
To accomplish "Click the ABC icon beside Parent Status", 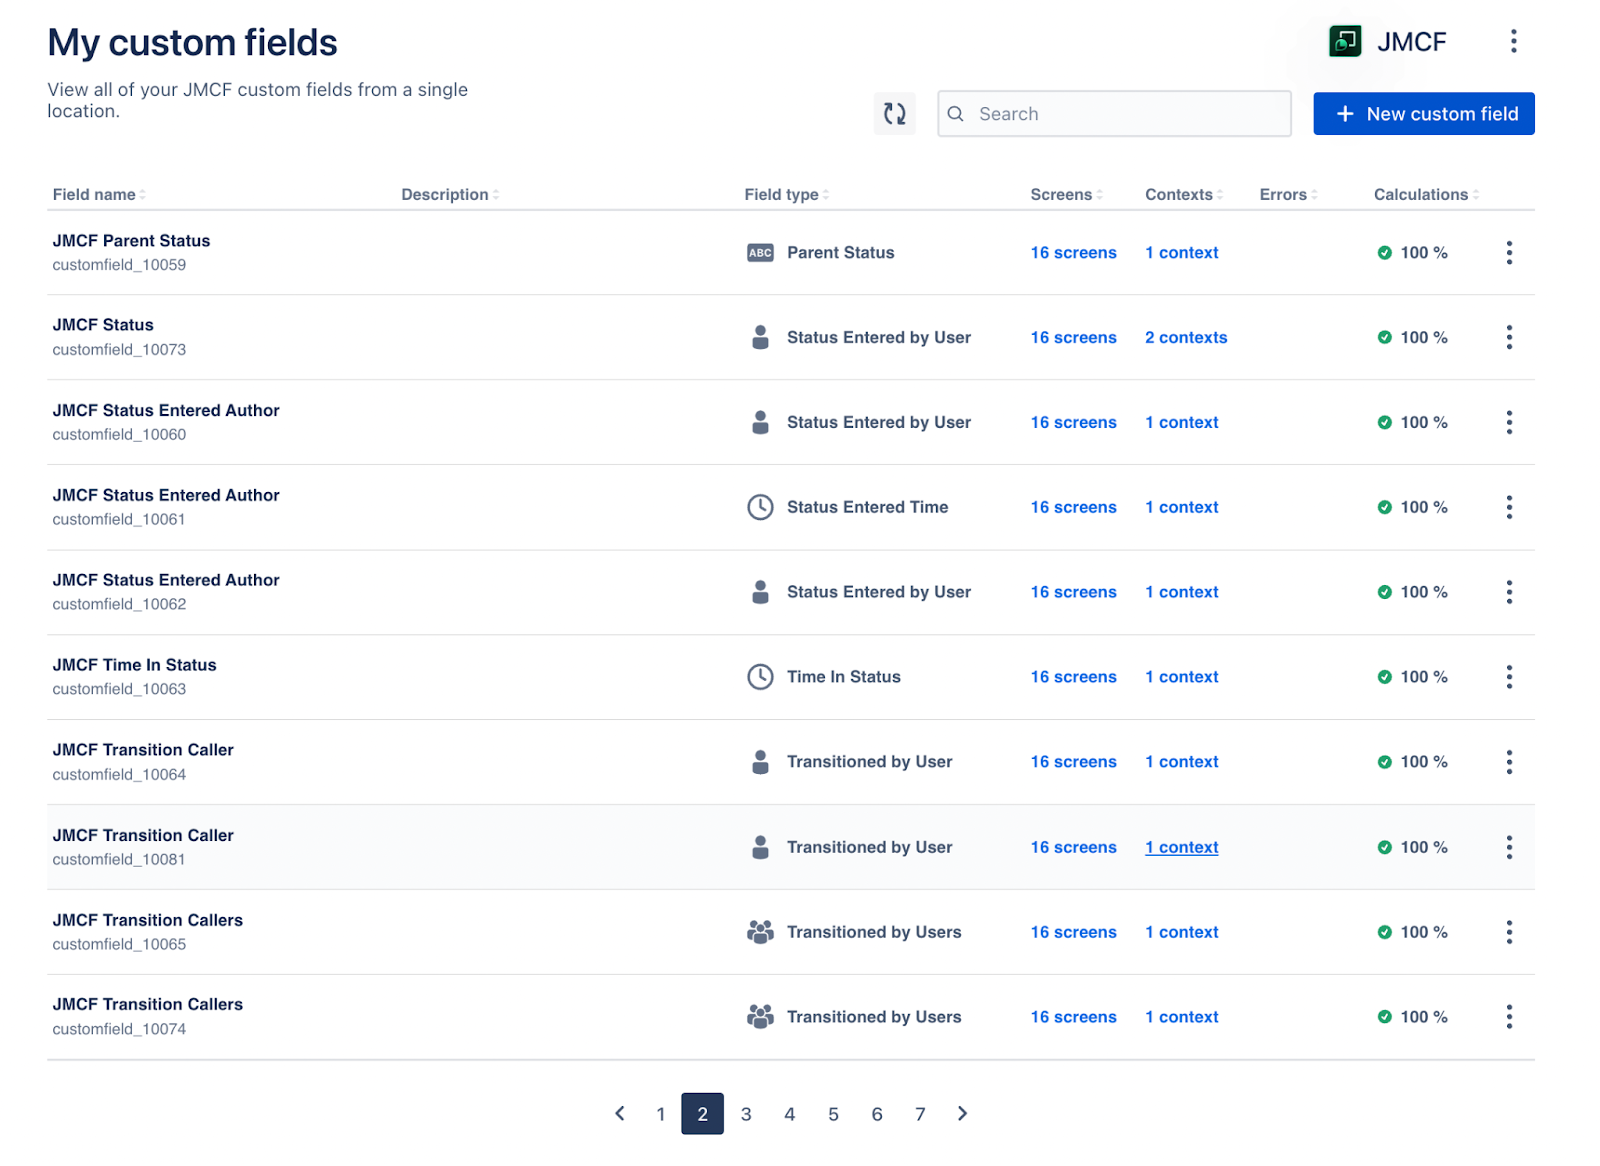I will [760, 253].
